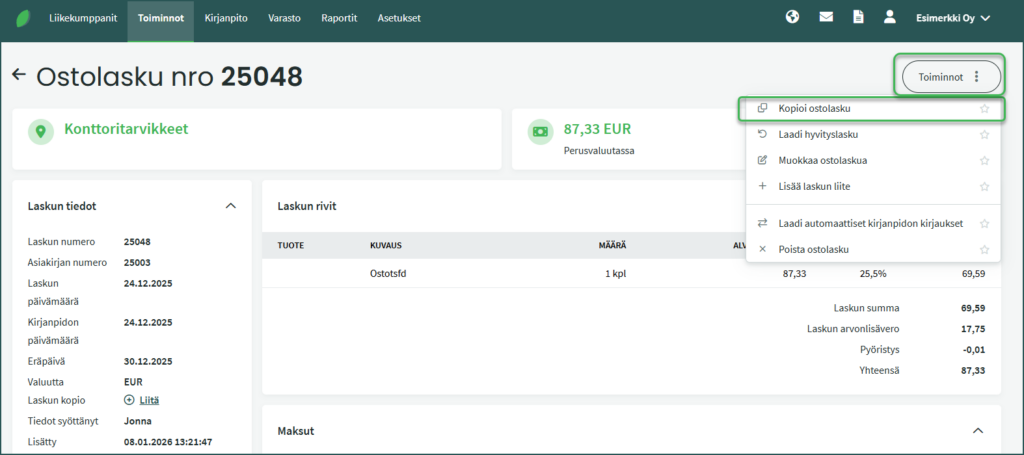This screenshot has width=1024, height=455.
Task: Open the user profile icon
Action: (x=889, y=17)
